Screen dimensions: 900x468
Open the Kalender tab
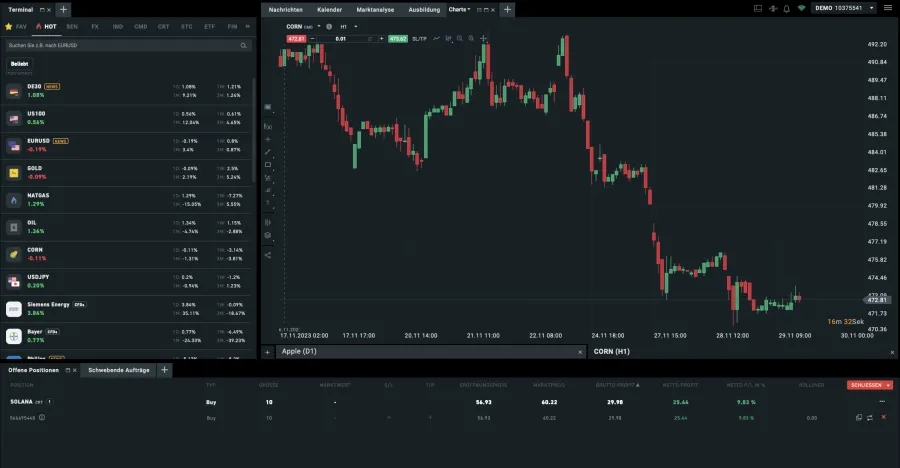tap(329, 10)
